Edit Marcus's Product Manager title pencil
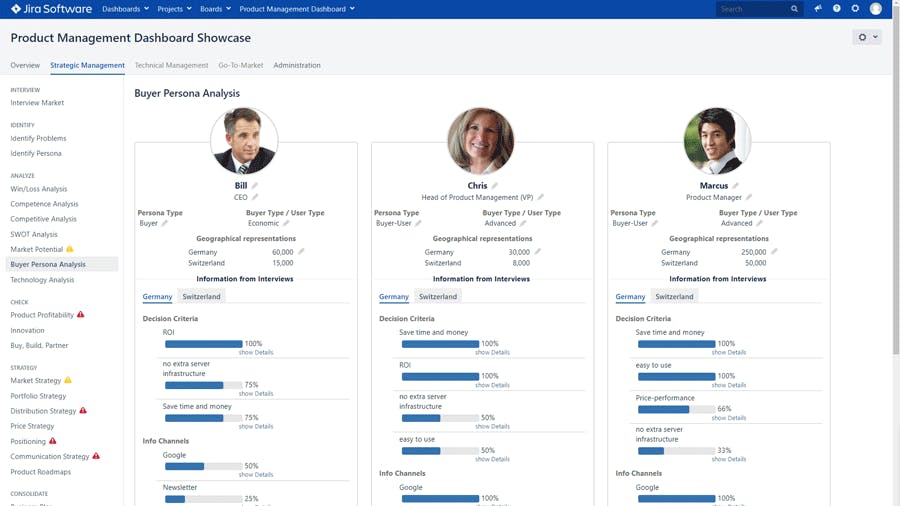Screen dimensions: 900x506 pyautogui.click(x=749, y=197)
